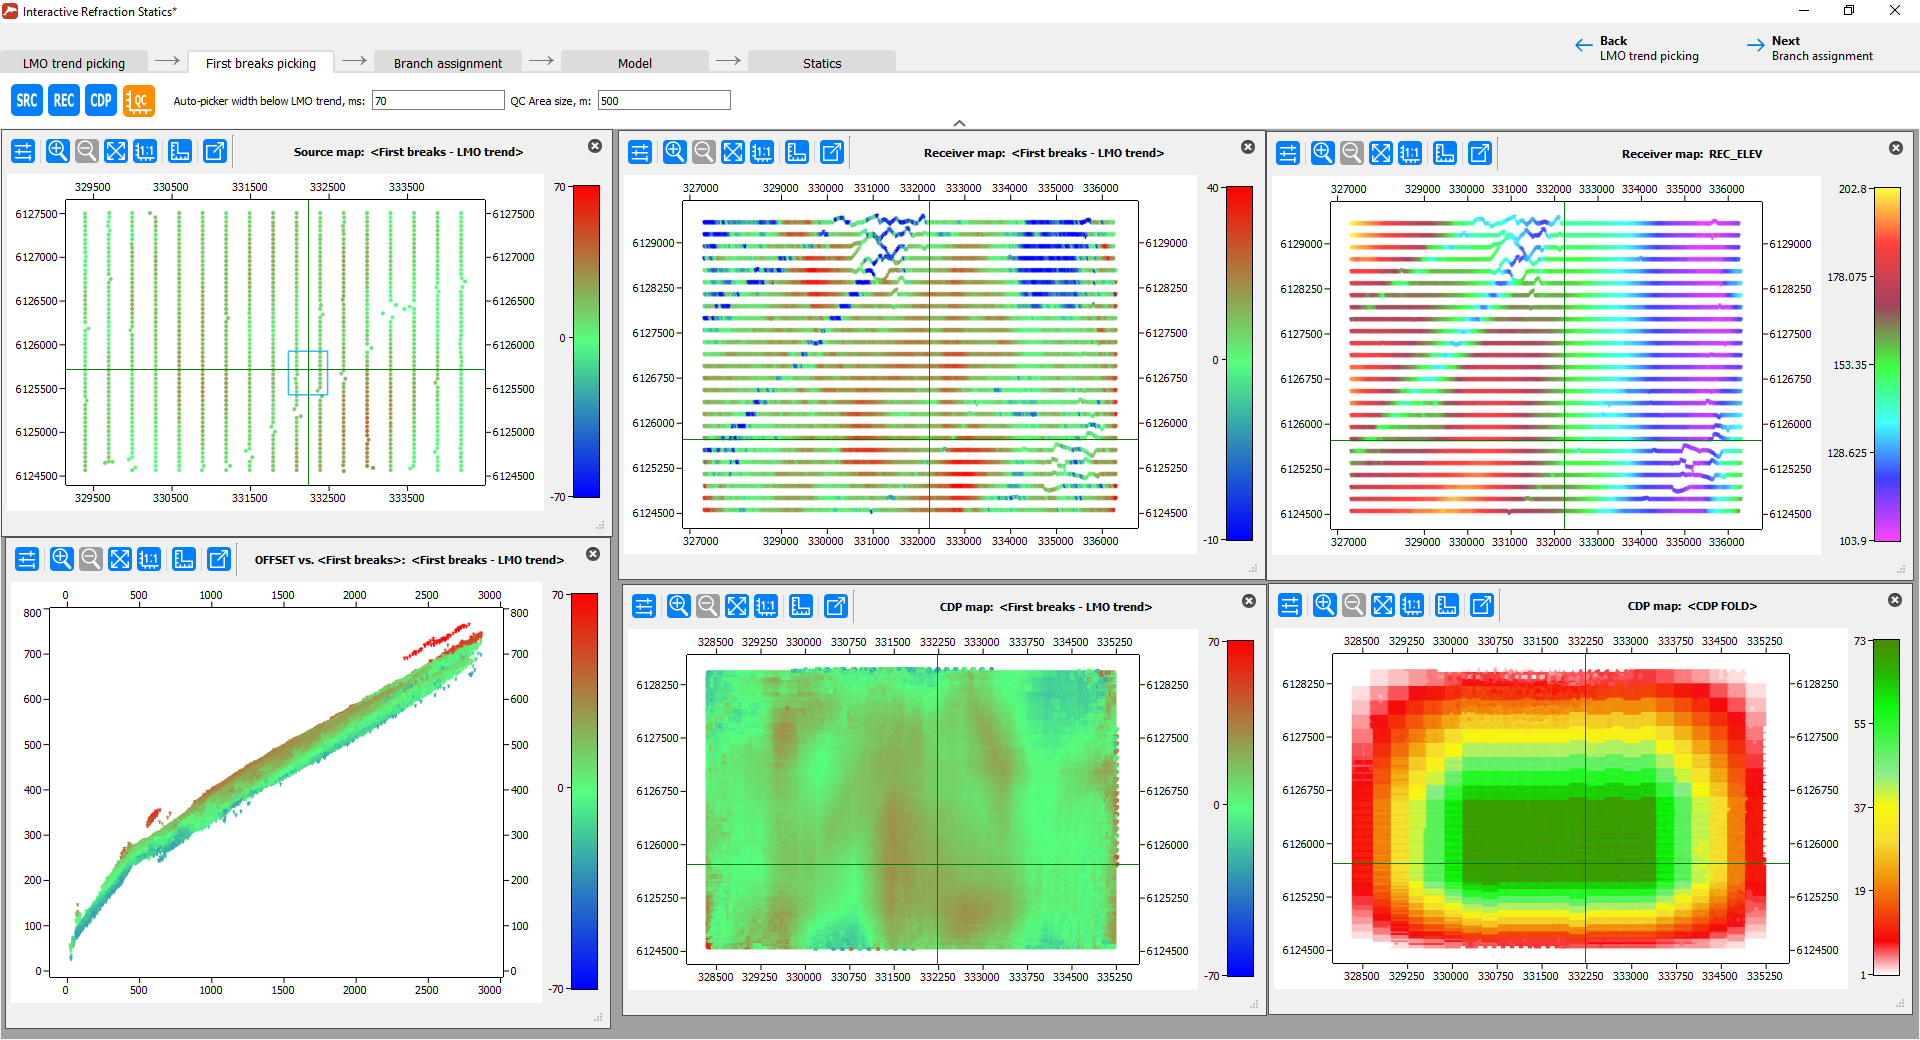Close the OFFSET vs First breaks panel

[x=593, y=554]
